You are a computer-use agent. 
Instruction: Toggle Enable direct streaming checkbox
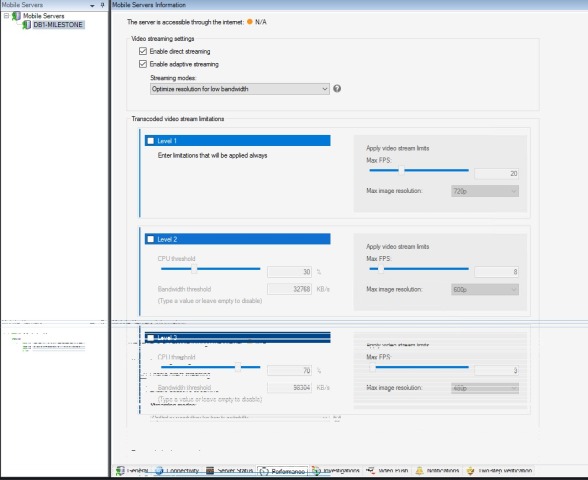point(142,51)
